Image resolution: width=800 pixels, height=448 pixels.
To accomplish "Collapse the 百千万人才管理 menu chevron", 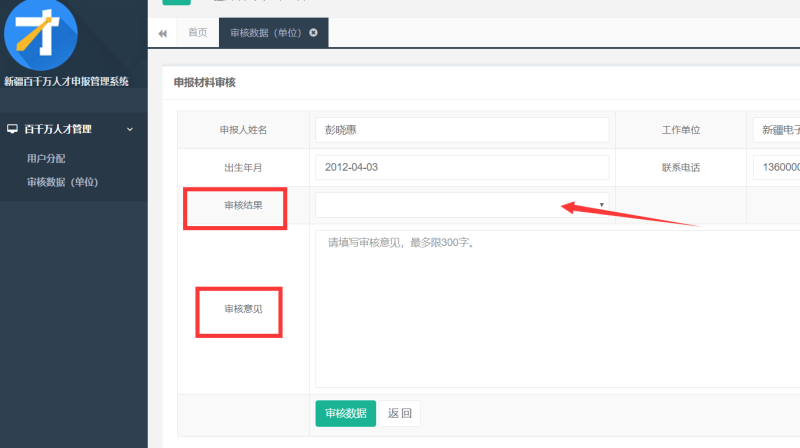I will [129, 129].
